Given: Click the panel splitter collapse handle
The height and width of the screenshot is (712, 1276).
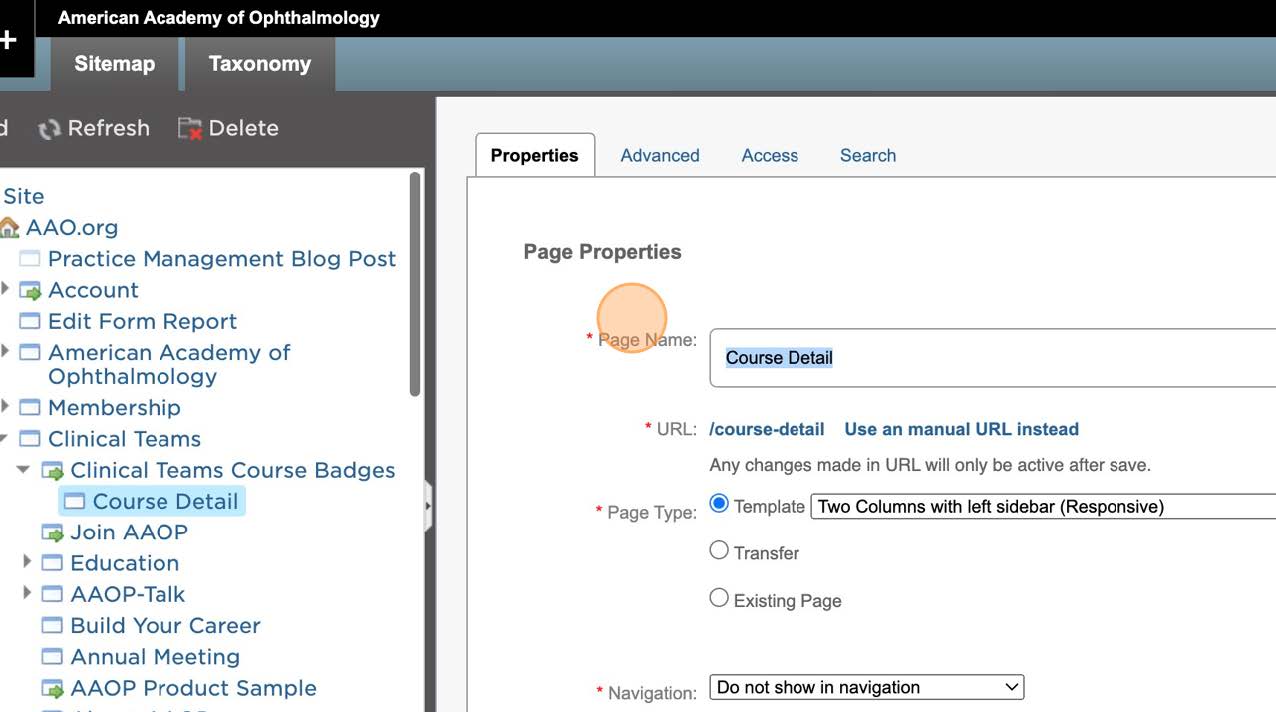Looking at the screenshot, I should 429,506.
